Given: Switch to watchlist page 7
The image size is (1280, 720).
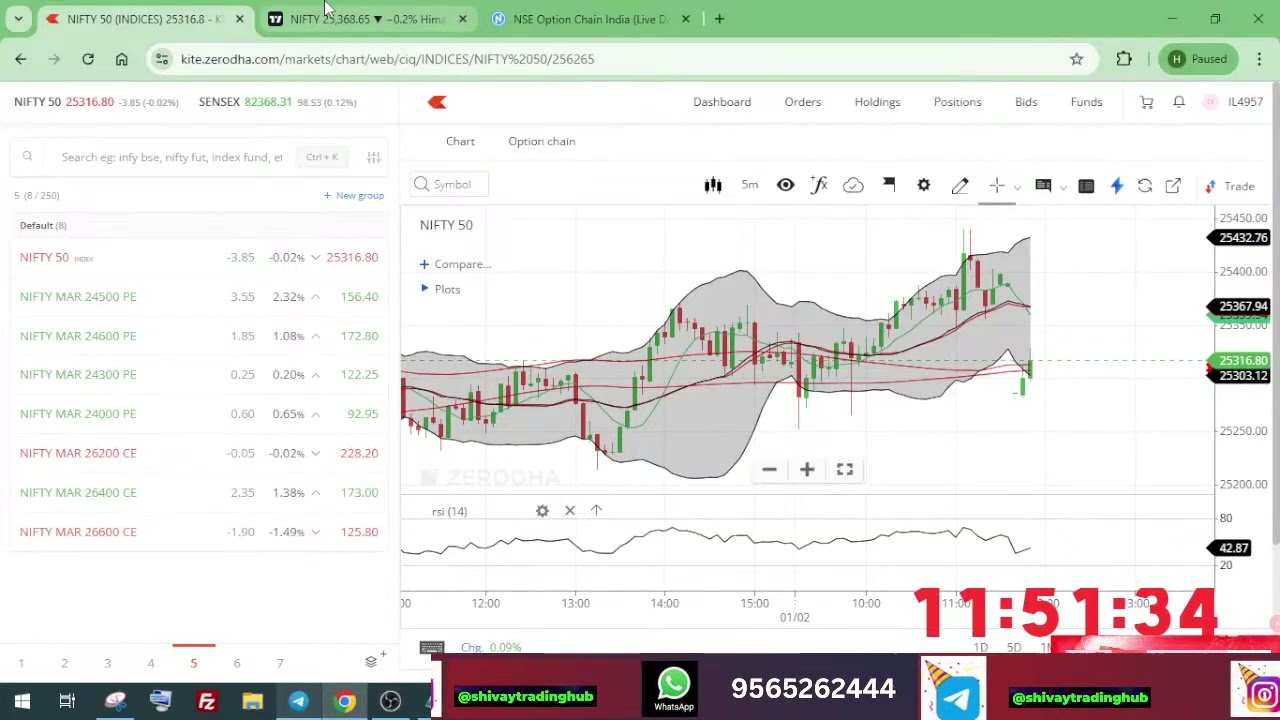Looking at the screenshot, I should coord(280,663).
